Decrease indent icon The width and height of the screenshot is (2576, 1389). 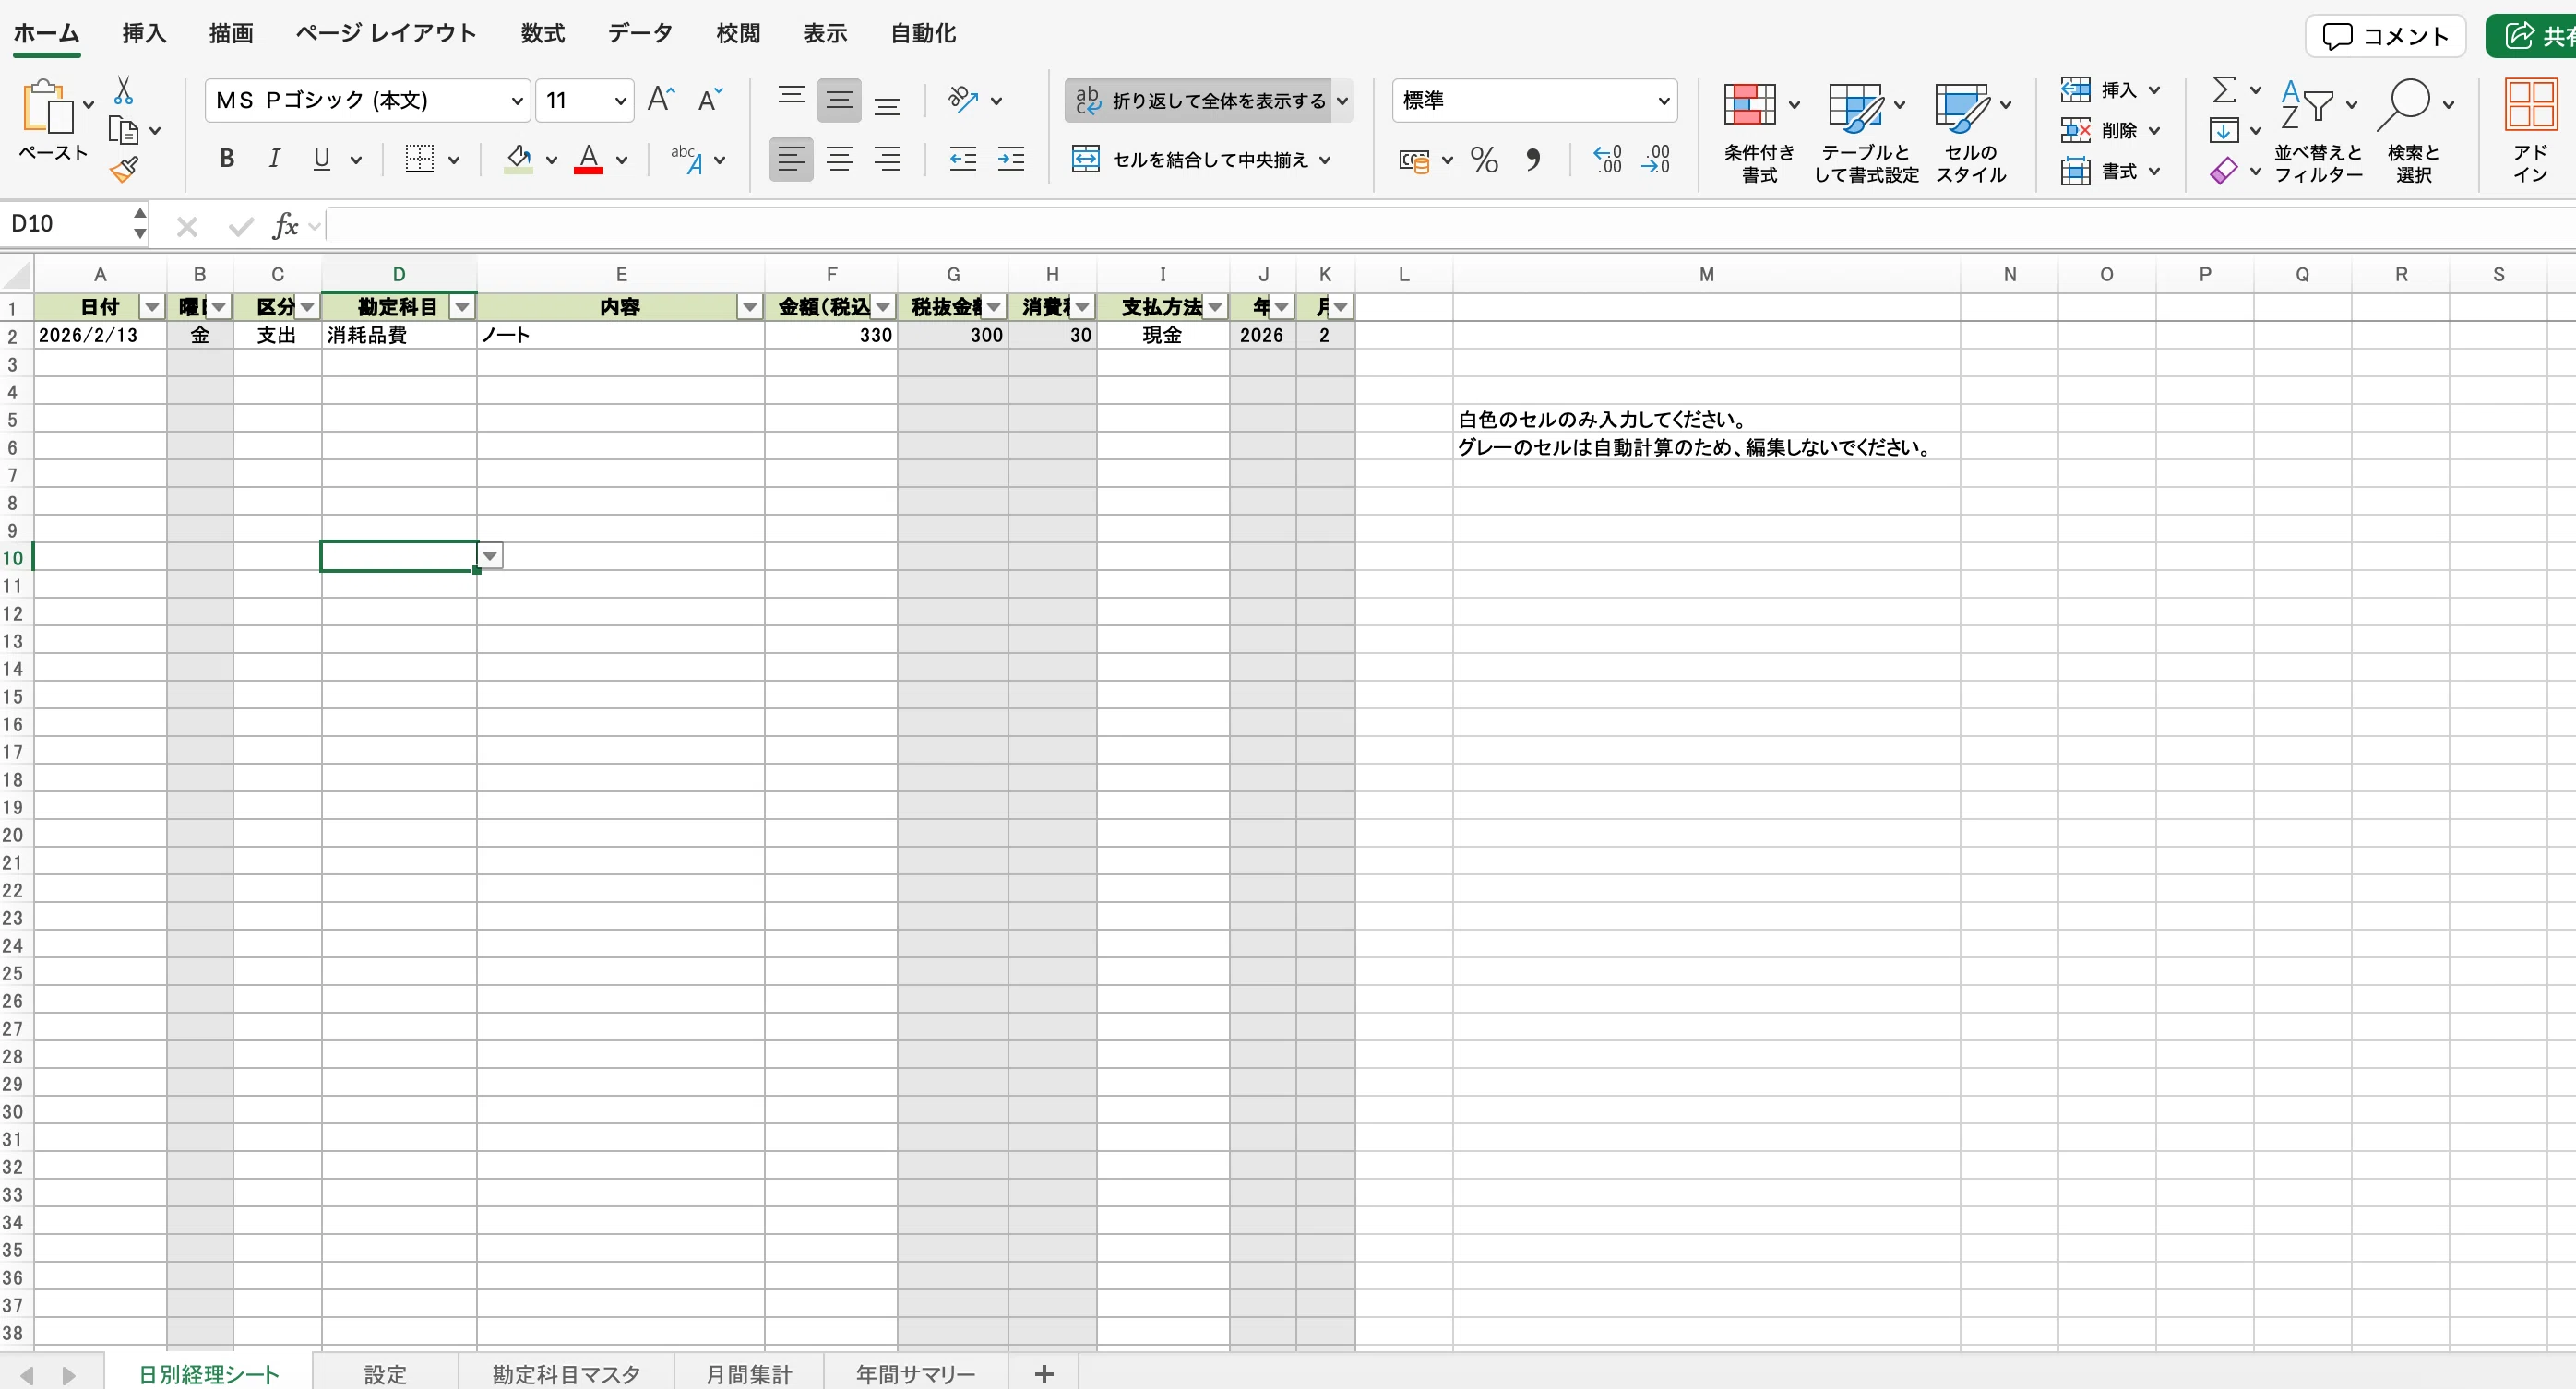pos(963,159)
